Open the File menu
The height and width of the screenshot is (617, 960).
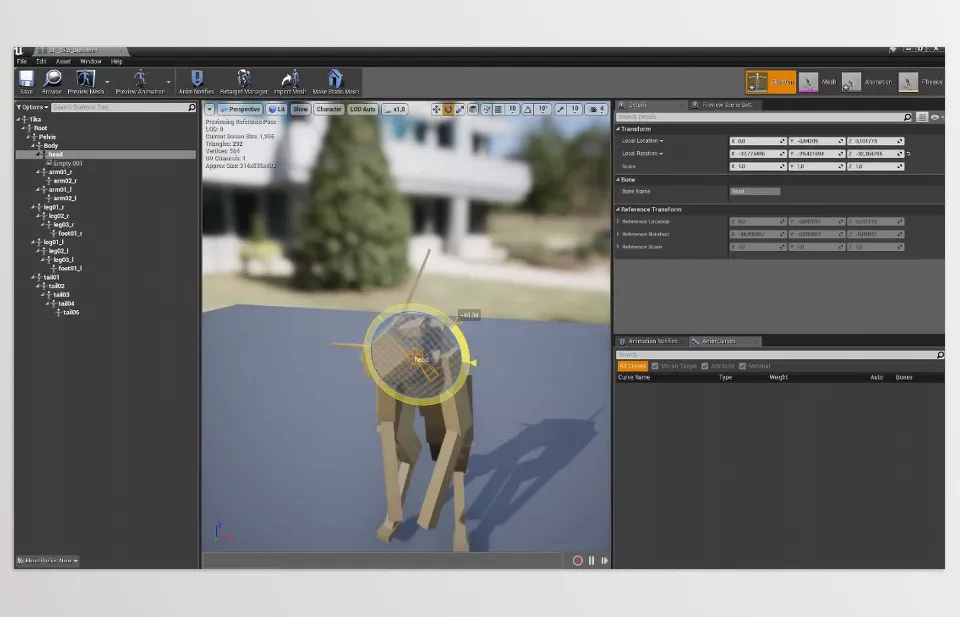tap(22, 61)
